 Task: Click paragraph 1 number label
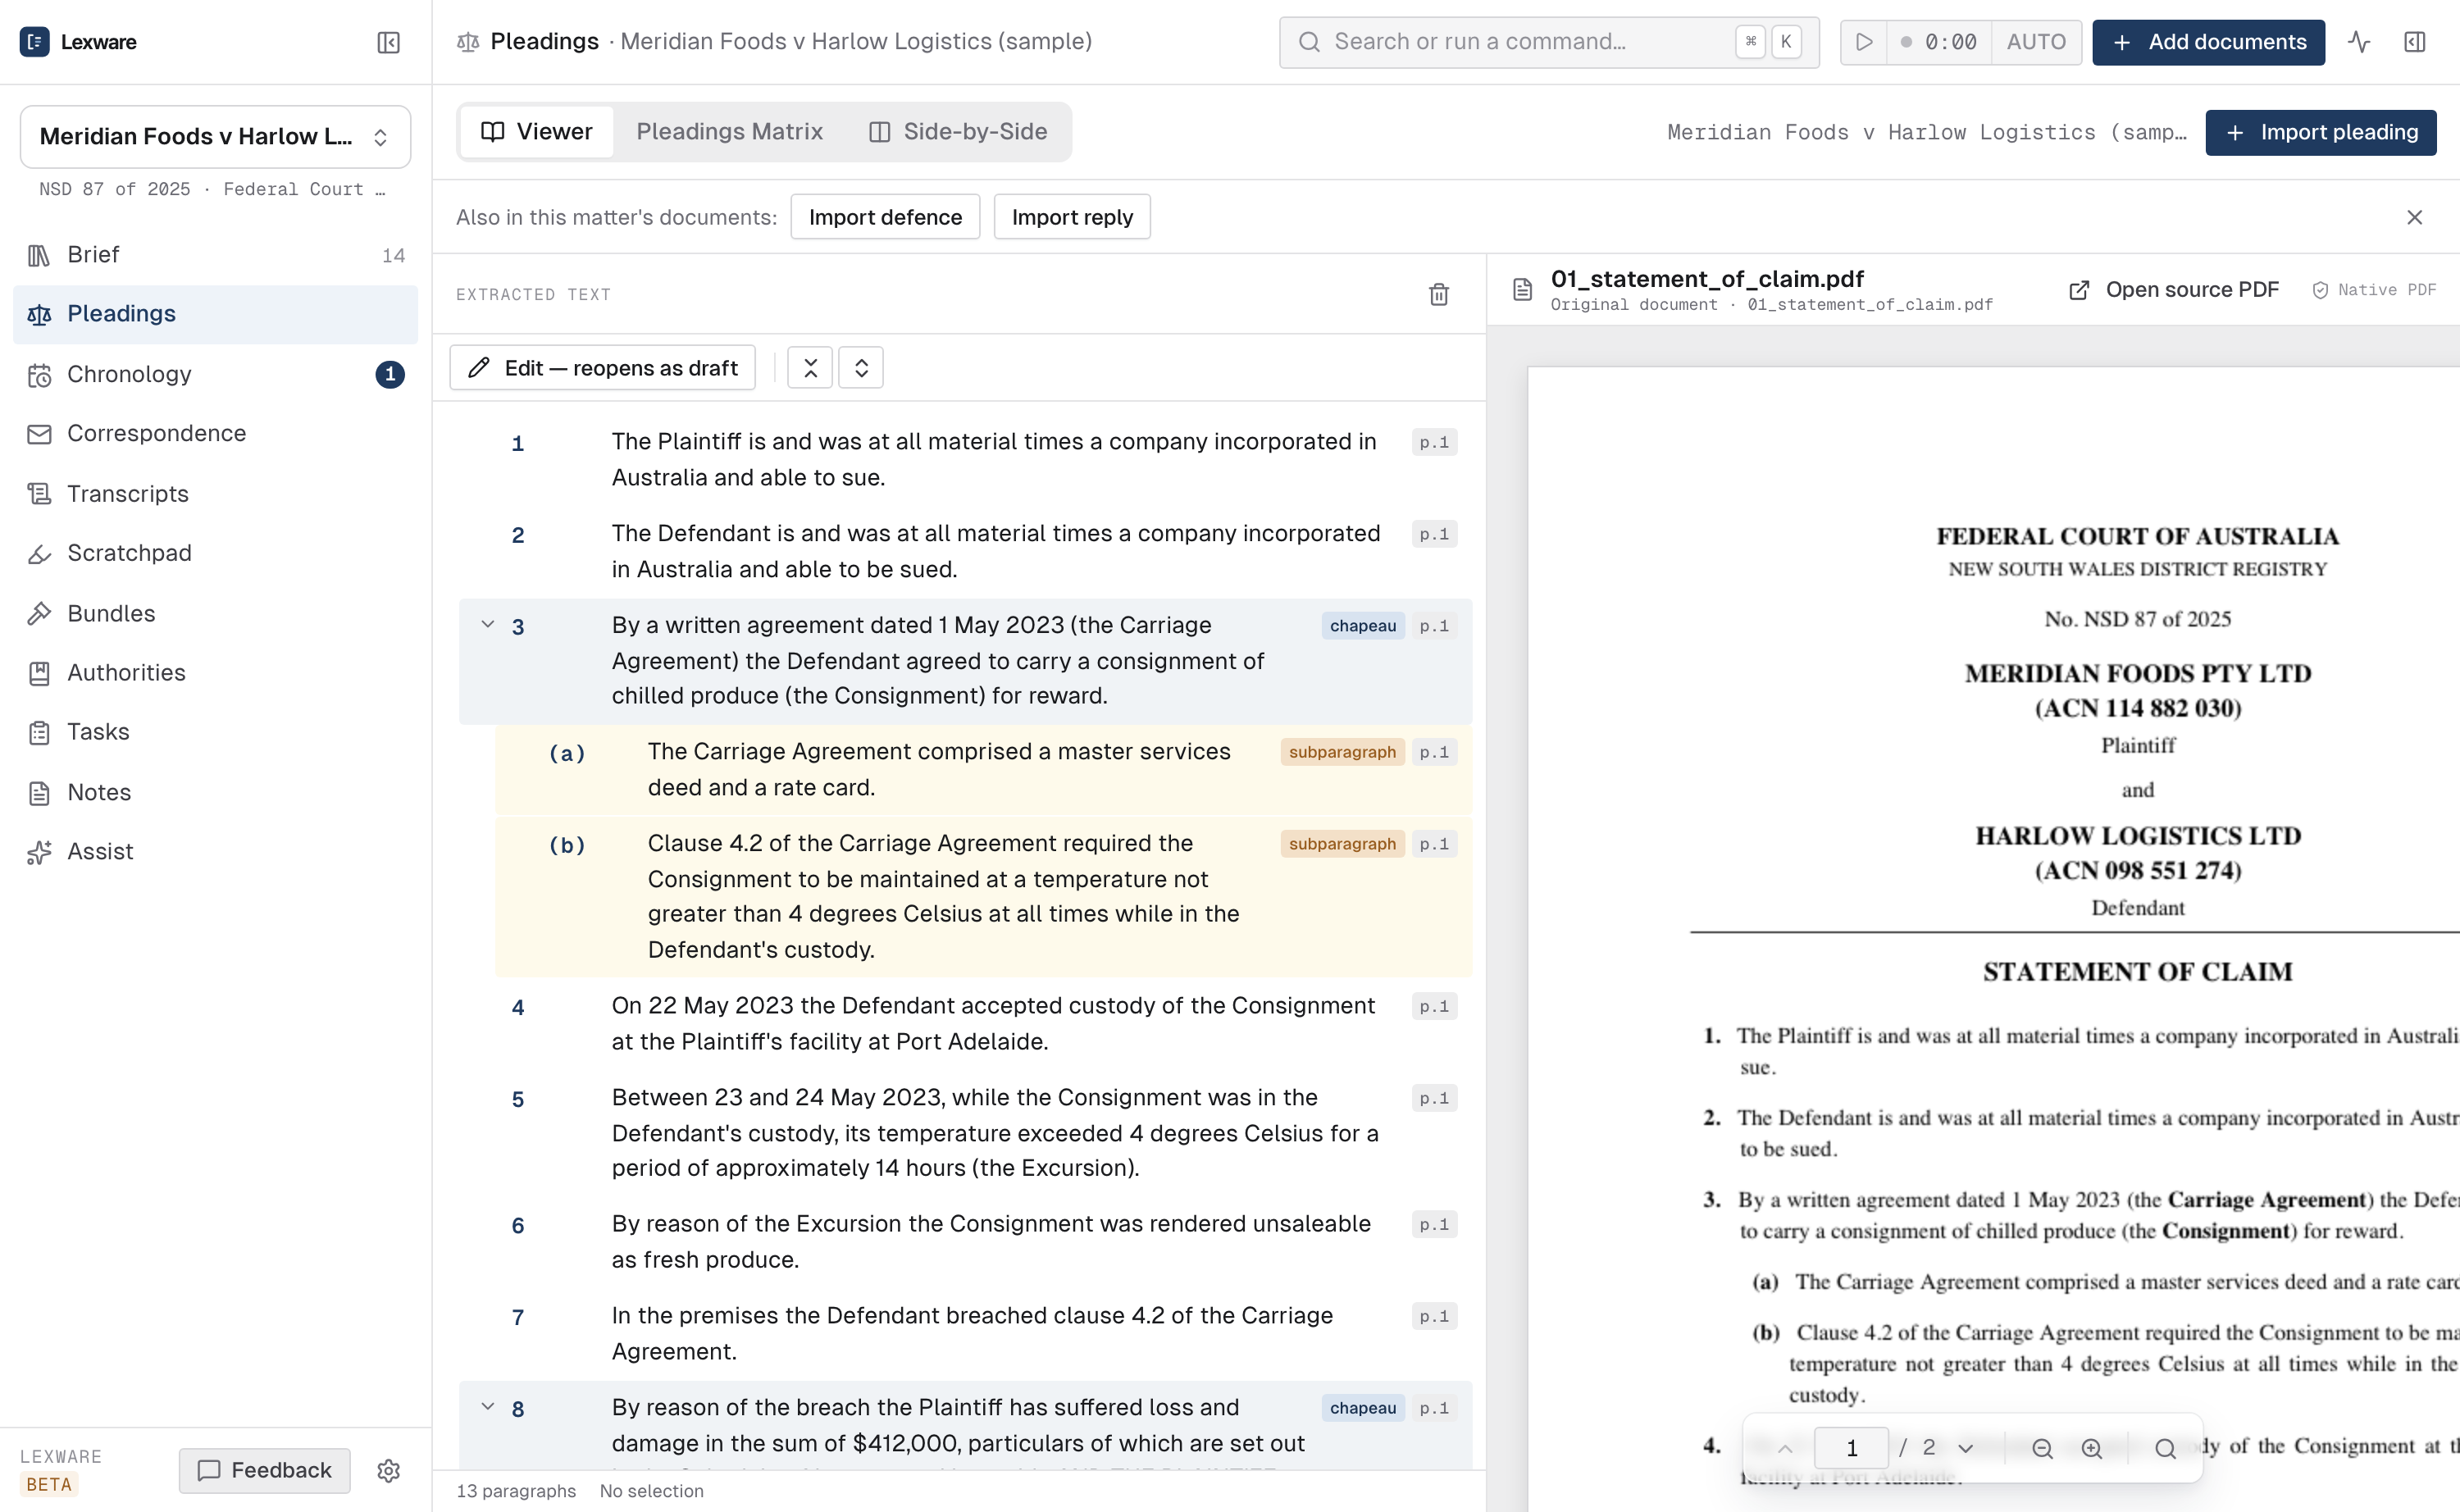[518, 443]
